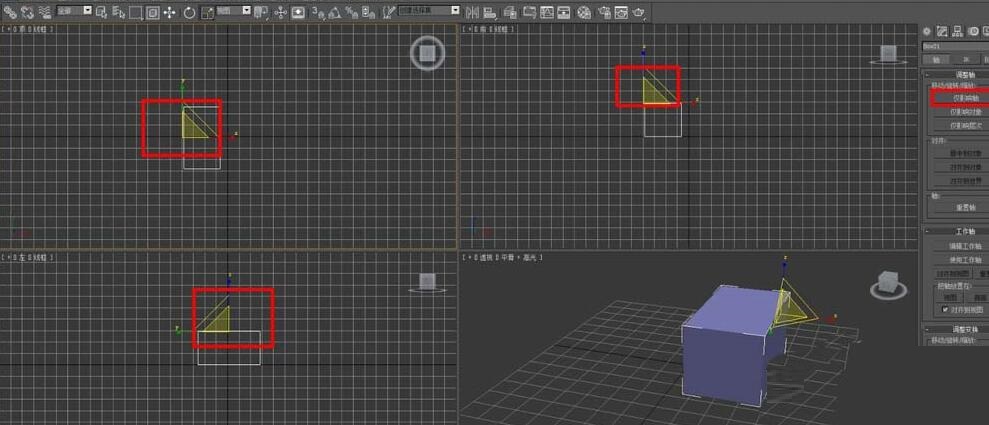Select the Move tool in toolbar
The image size is (989, 425).
point(168,12)
